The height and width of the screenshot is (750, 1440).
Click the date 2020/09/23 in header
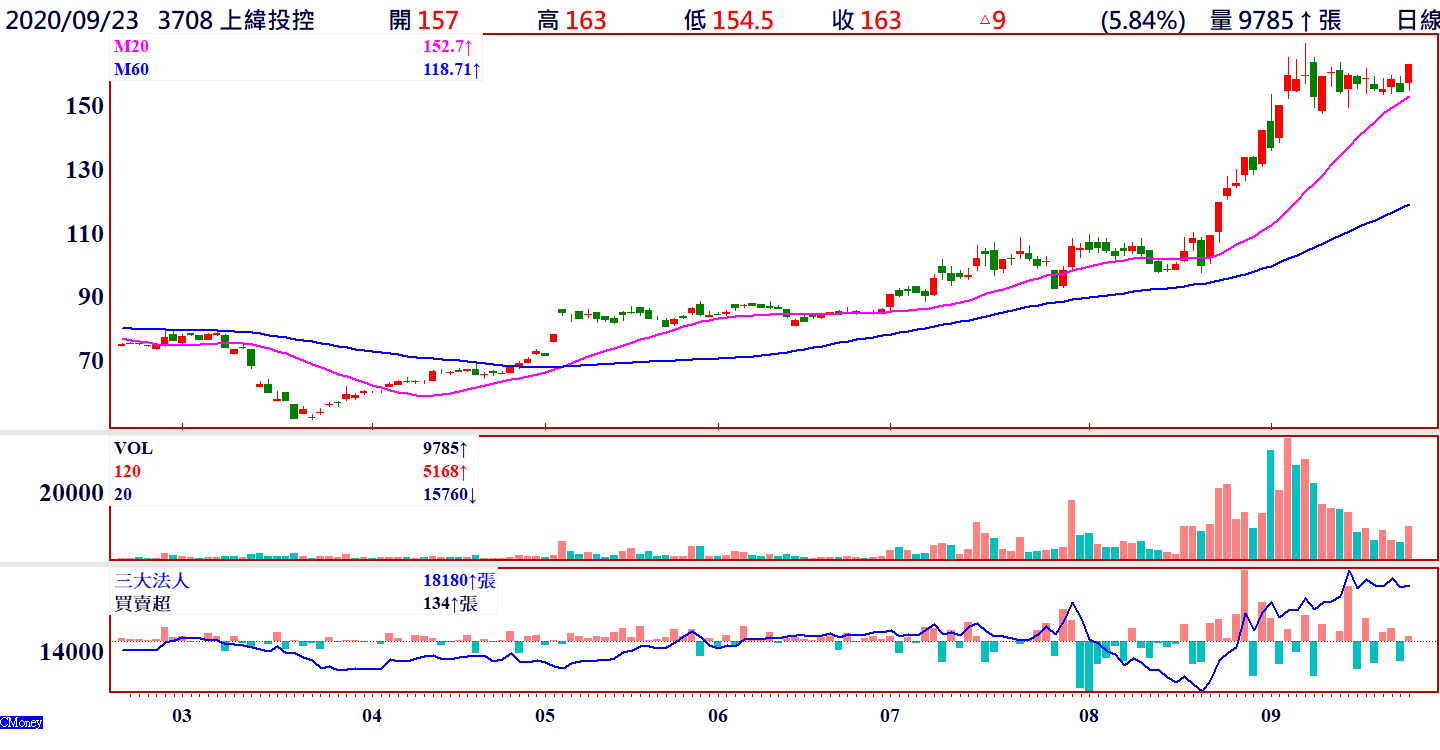point(73,20)
